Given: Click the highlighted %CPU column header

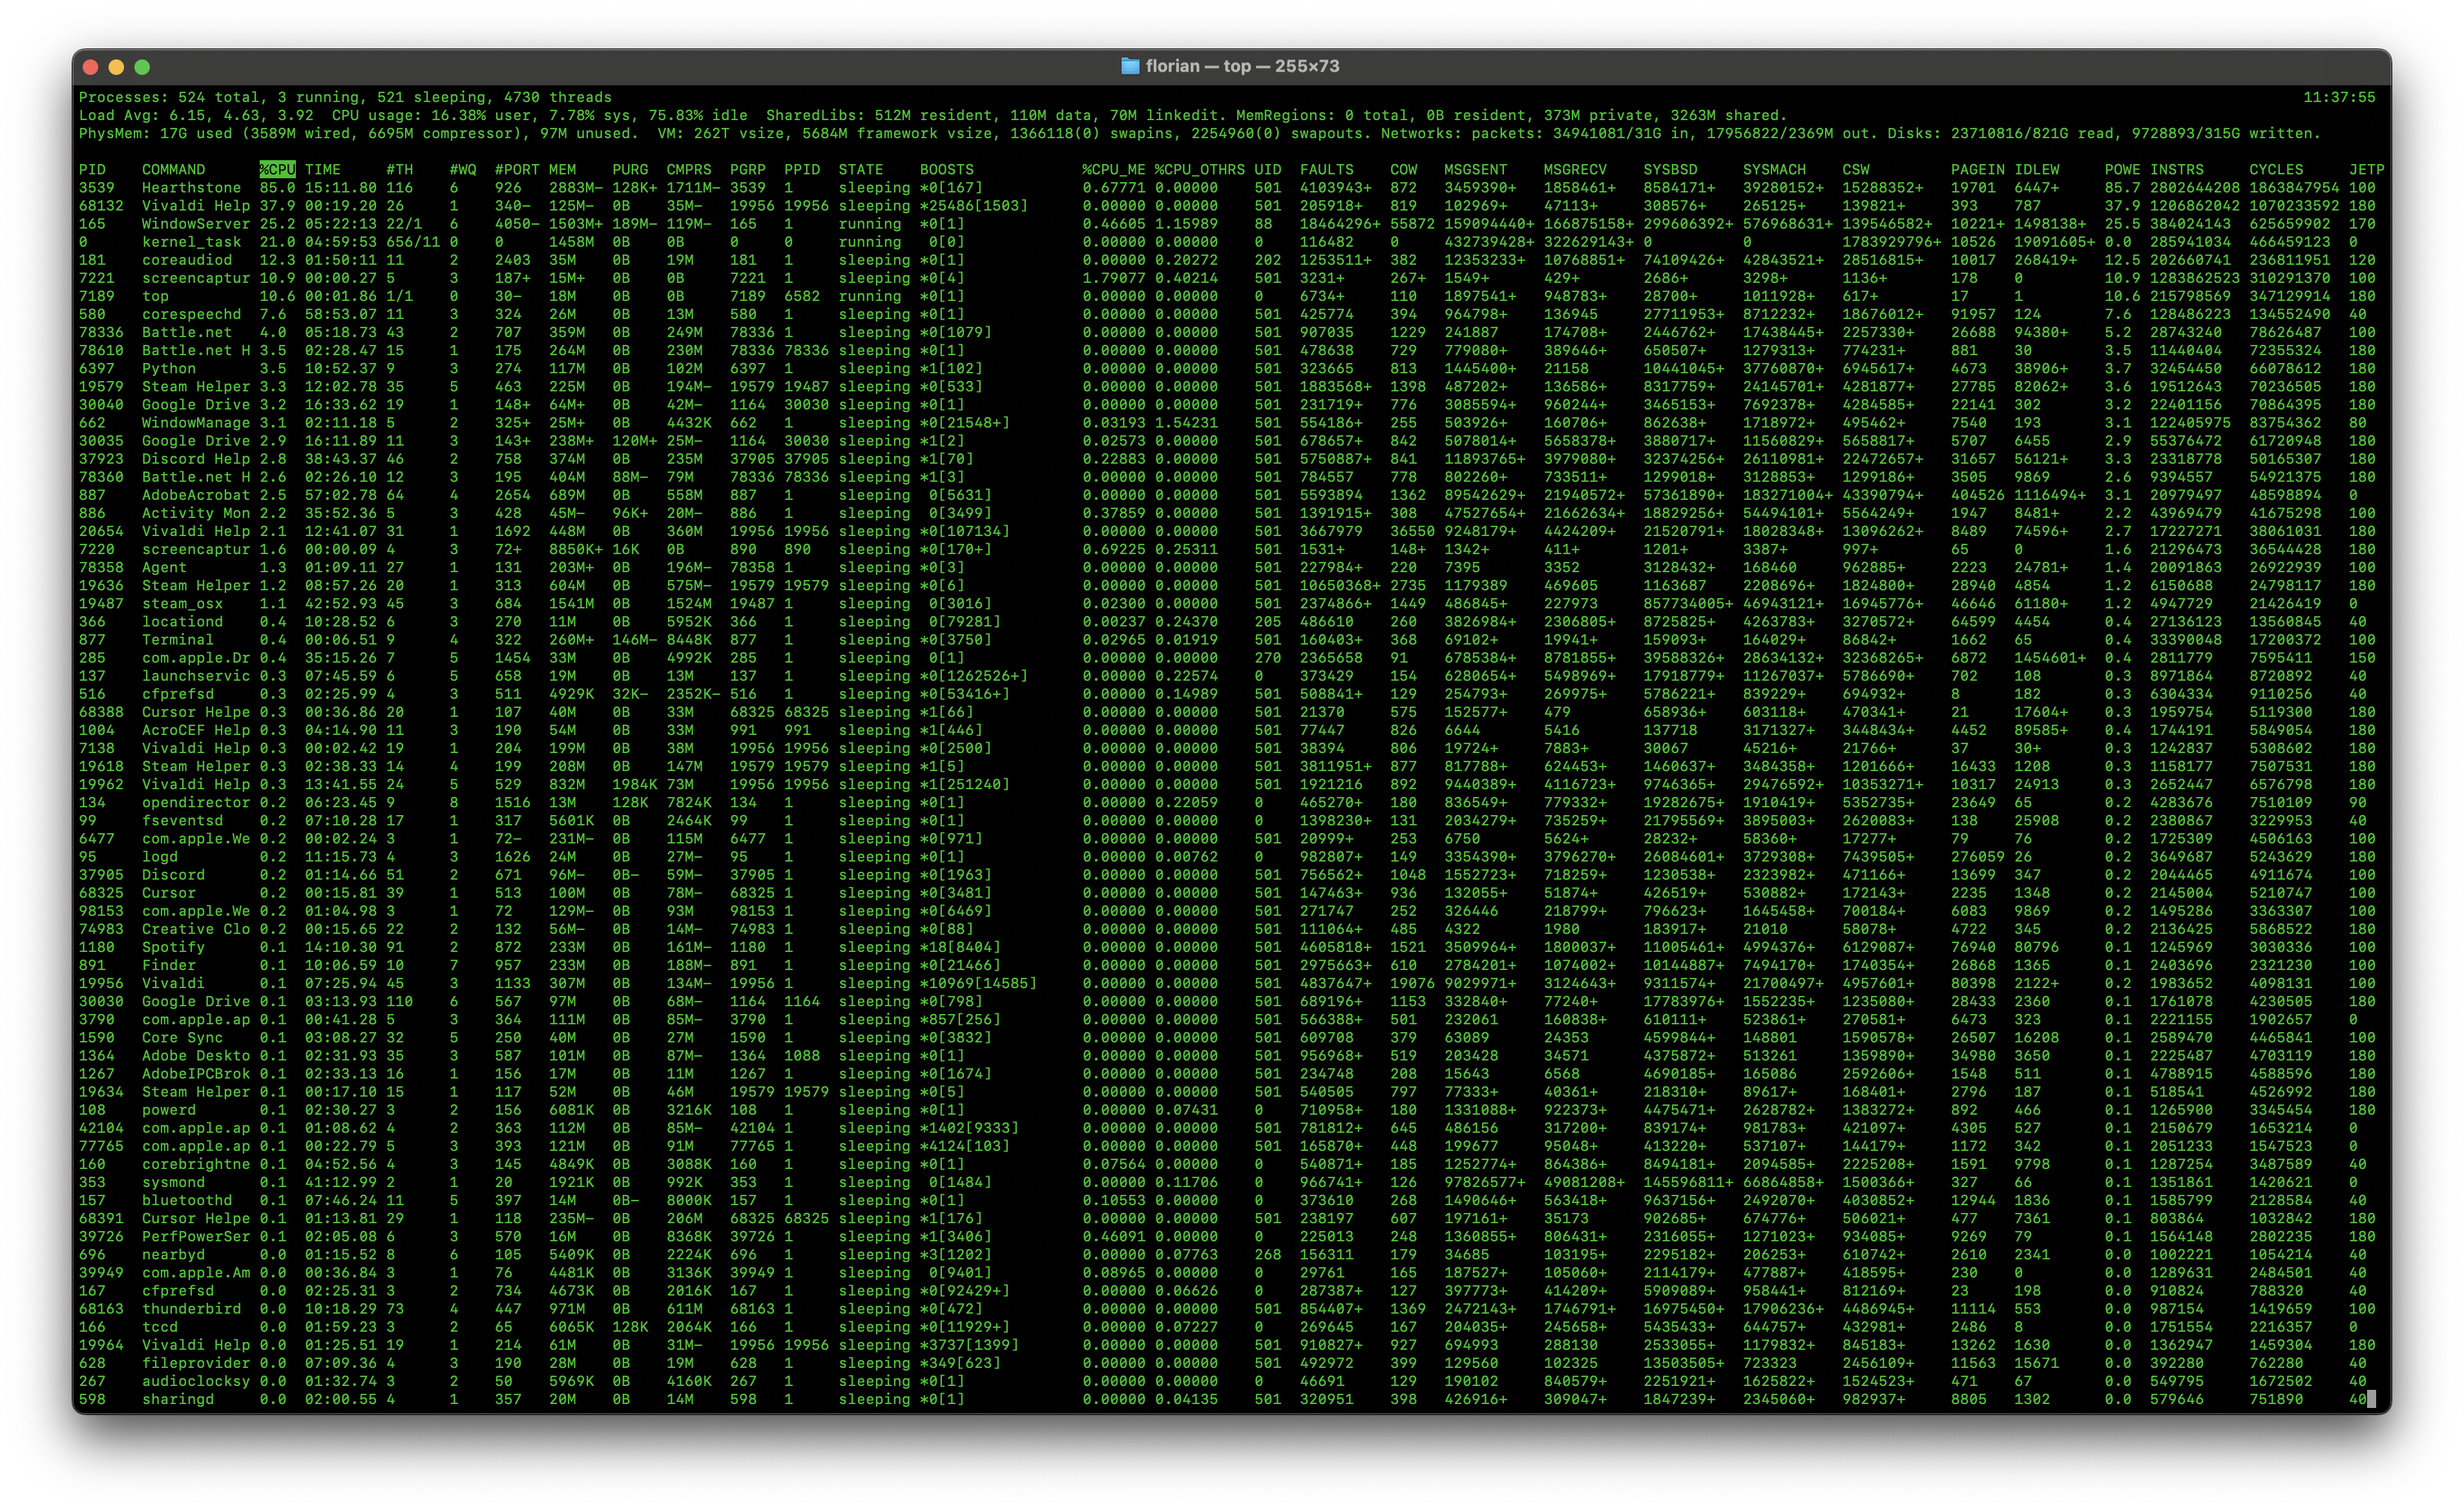Looking at the screenshot, I should coord(277,169).
